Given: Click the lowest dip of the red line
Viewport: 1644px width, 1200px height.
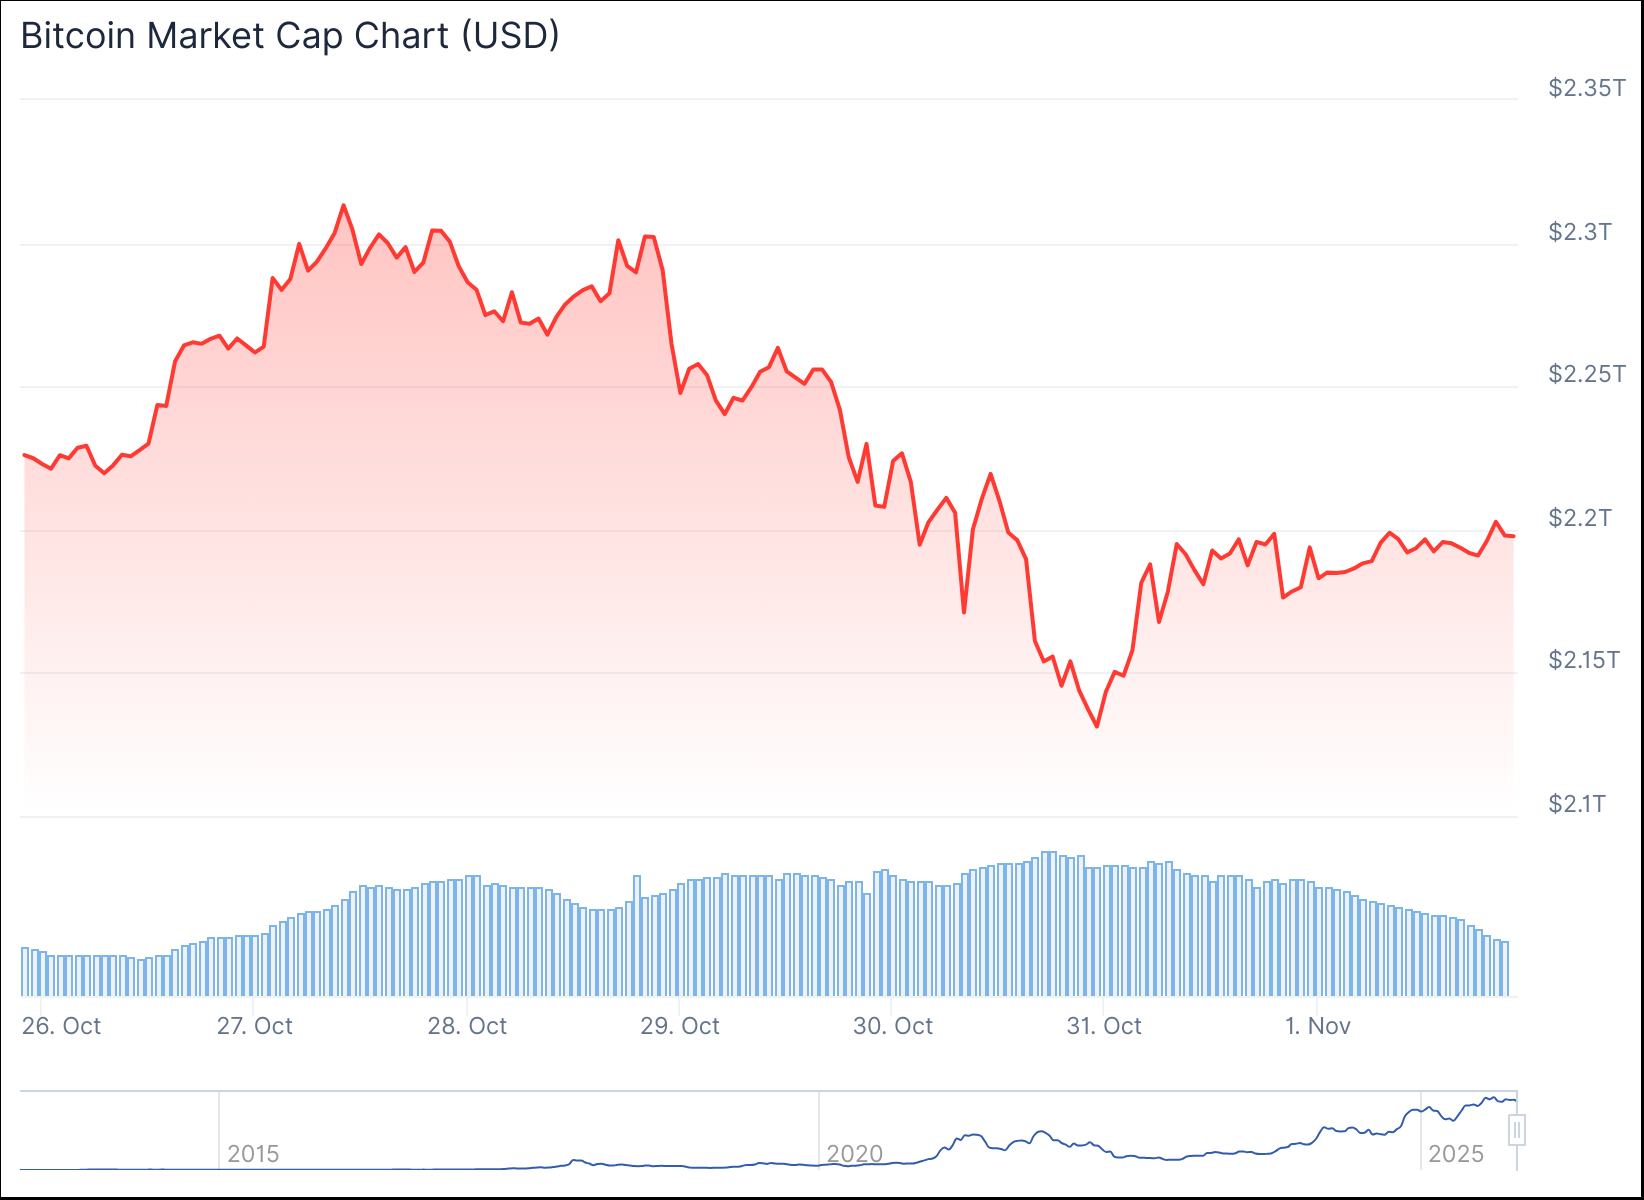Looking at the screenshot, I should 1097,726.
